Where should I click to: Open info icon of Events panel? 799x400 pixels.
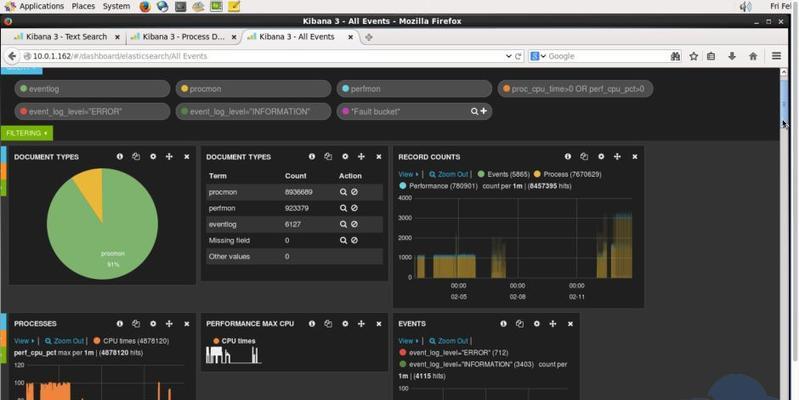[503, 324]
